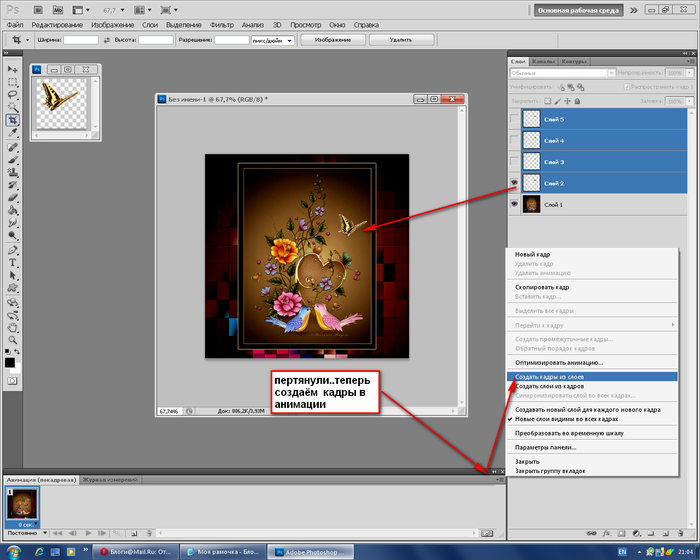Open the Crop tool preset picker arrow
Image resolution: width=700 pixels, height=560 pixels.
[27, 40]
